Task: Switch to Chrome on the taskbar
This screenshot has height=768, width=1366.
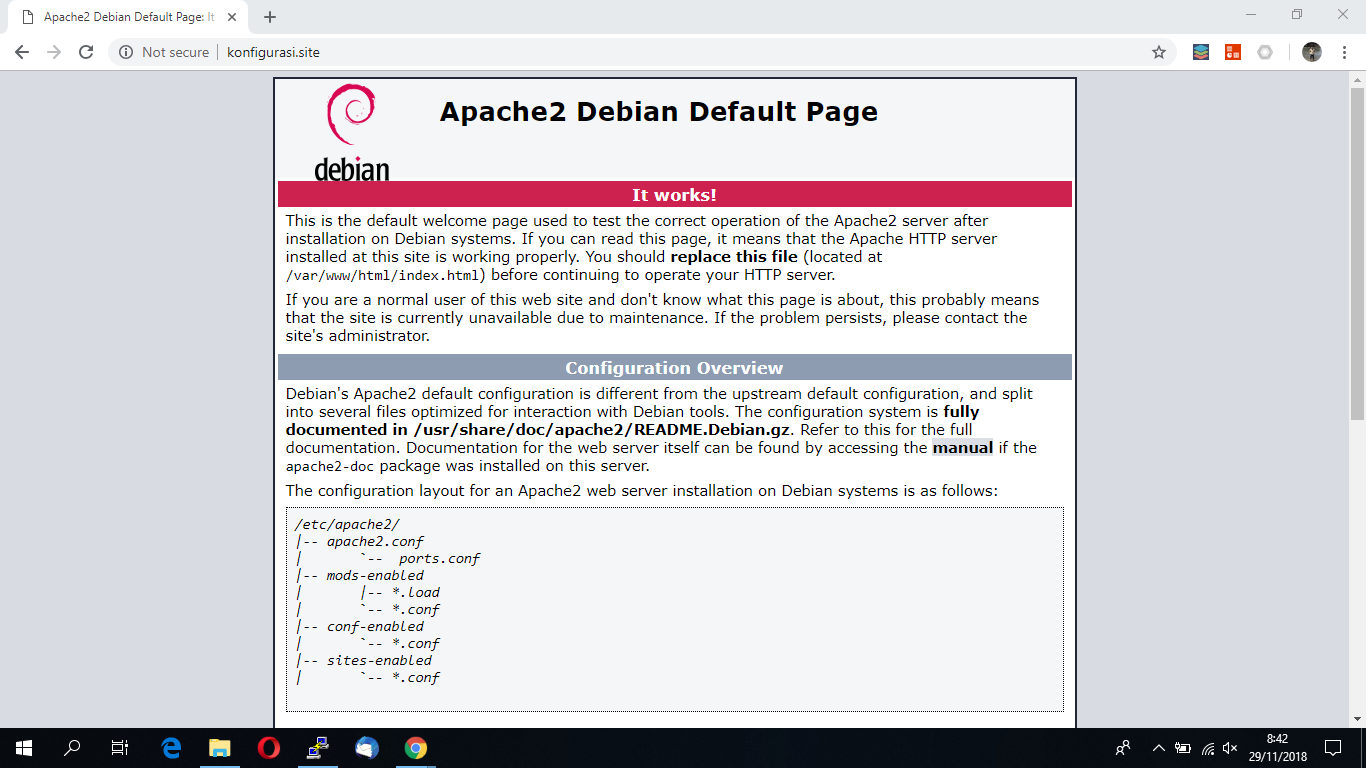Action: [416, 747]
